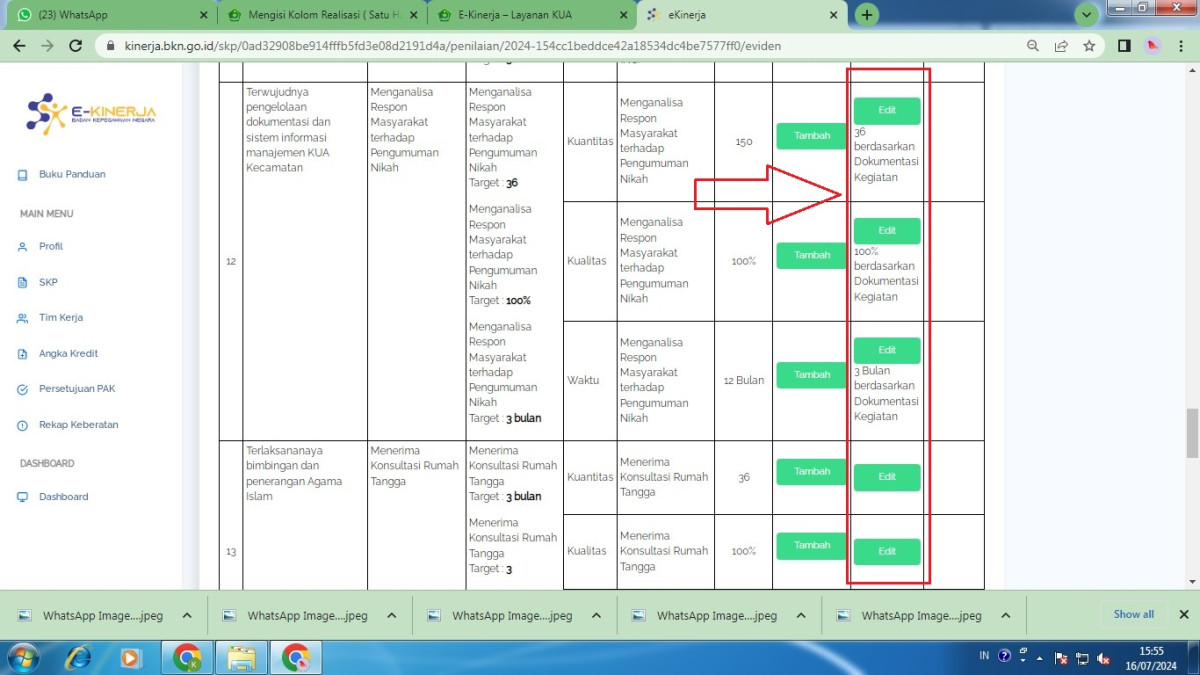This screenshot has height=675, width=1200.
Task: Click Tambah in Menganalisa Respon Kualitas row
Action: 812,256
